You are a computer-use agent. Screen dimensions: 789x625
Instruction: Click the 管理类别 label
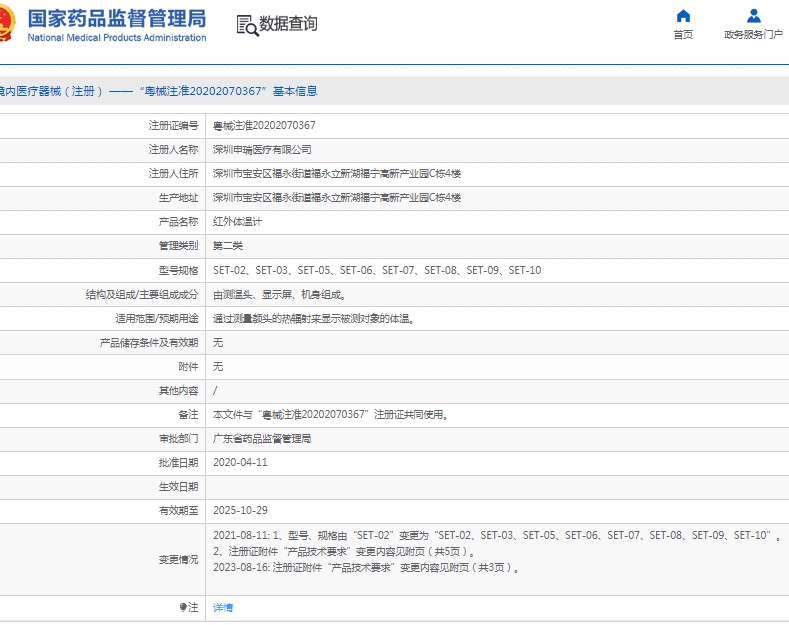(x=178, y=246)
